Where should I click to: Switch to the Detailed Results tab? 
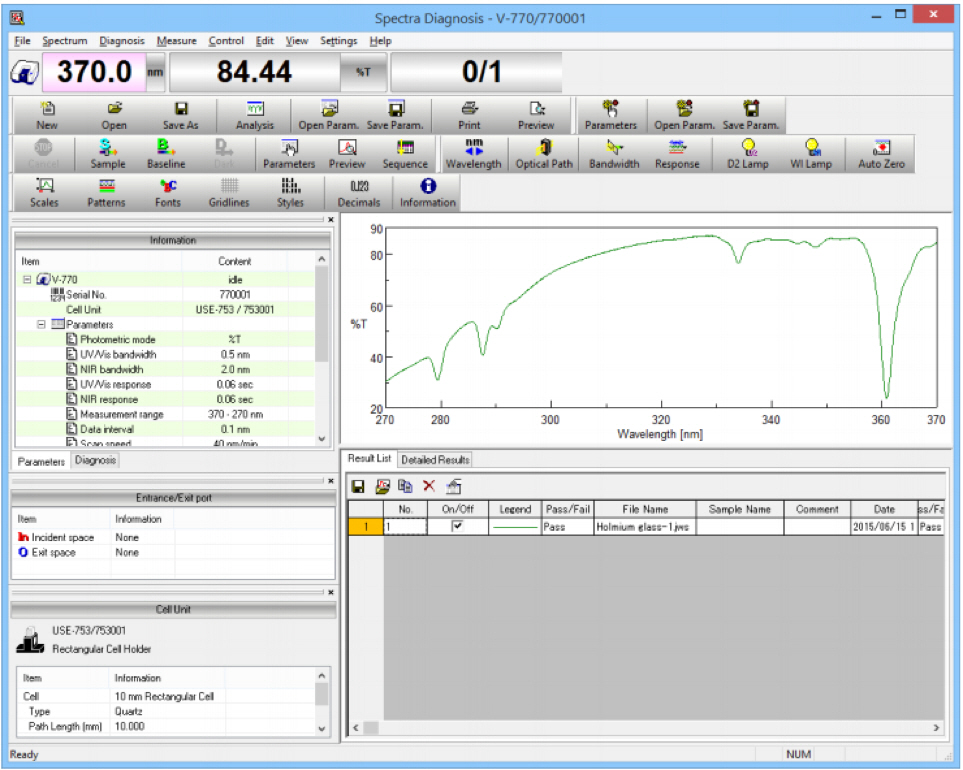[x=435, y=460]
